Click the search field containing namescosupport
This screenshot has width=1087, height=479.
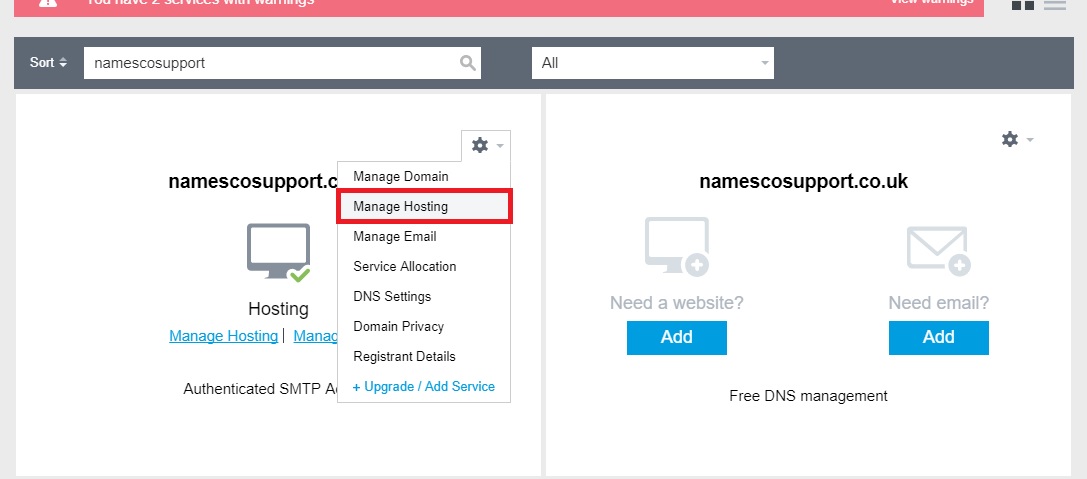[x=282, y=63]
